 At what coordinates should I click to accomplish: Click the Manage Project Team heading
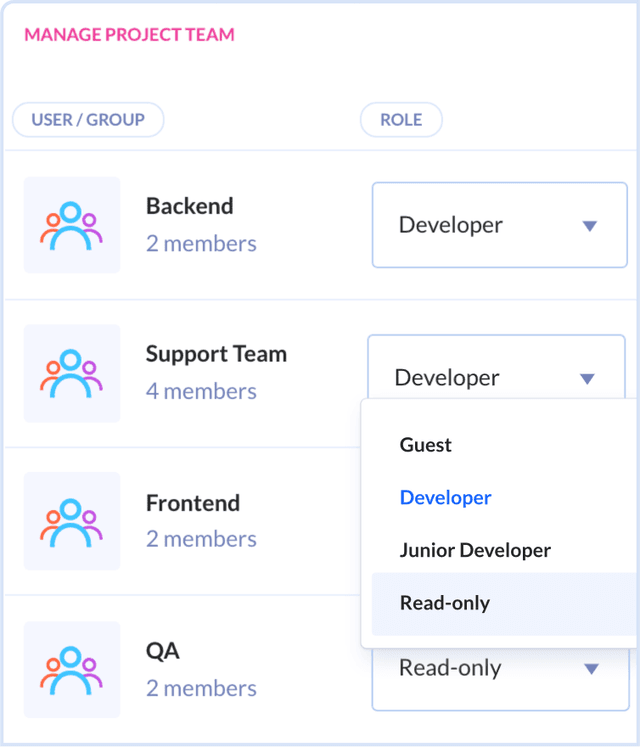click(x=129, y=35)
